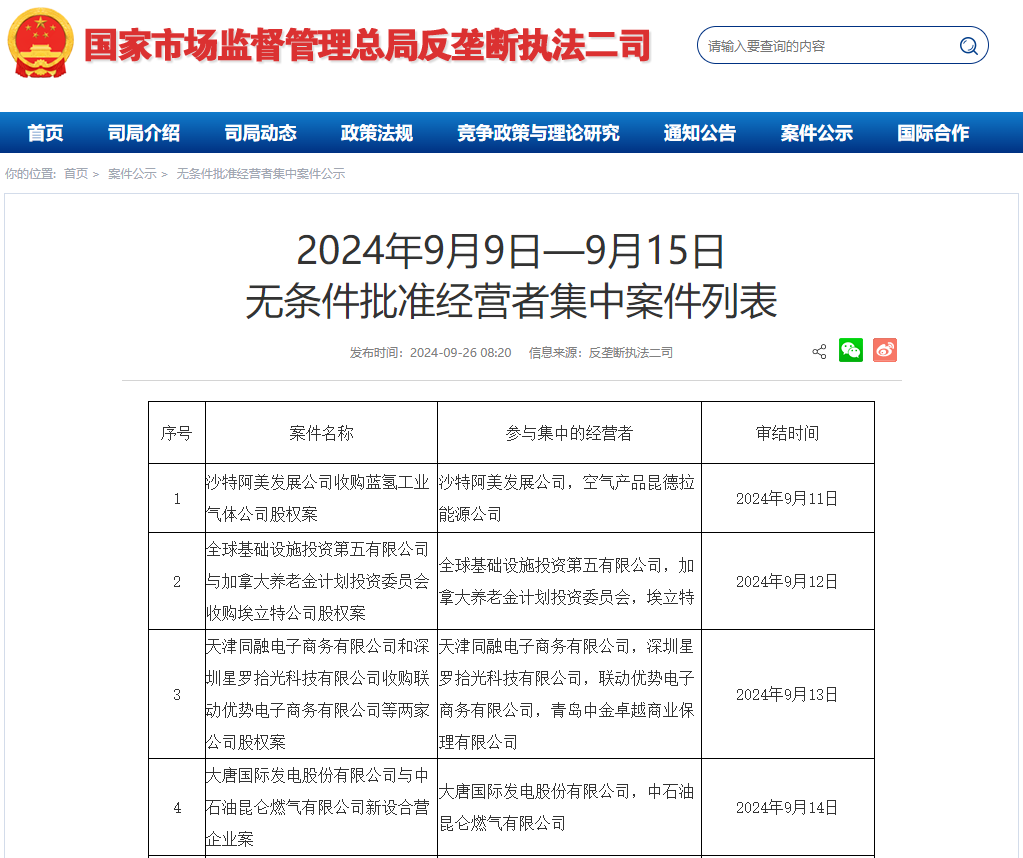Click the site title 国家市场监督管理总局反垄断执法二司
Screen dimensions: 1023x858
point(368,45)
